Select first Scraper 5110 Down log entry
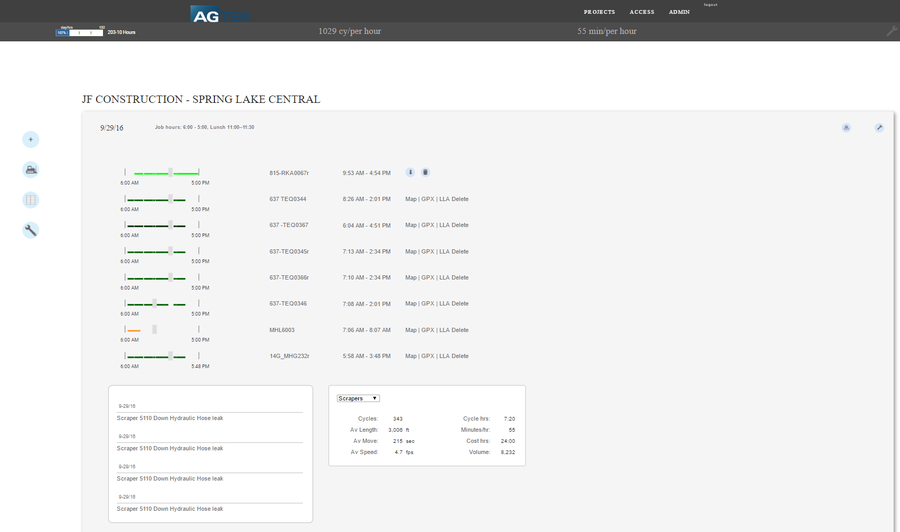This screenshot has height=532, width=900. [170, 418]
